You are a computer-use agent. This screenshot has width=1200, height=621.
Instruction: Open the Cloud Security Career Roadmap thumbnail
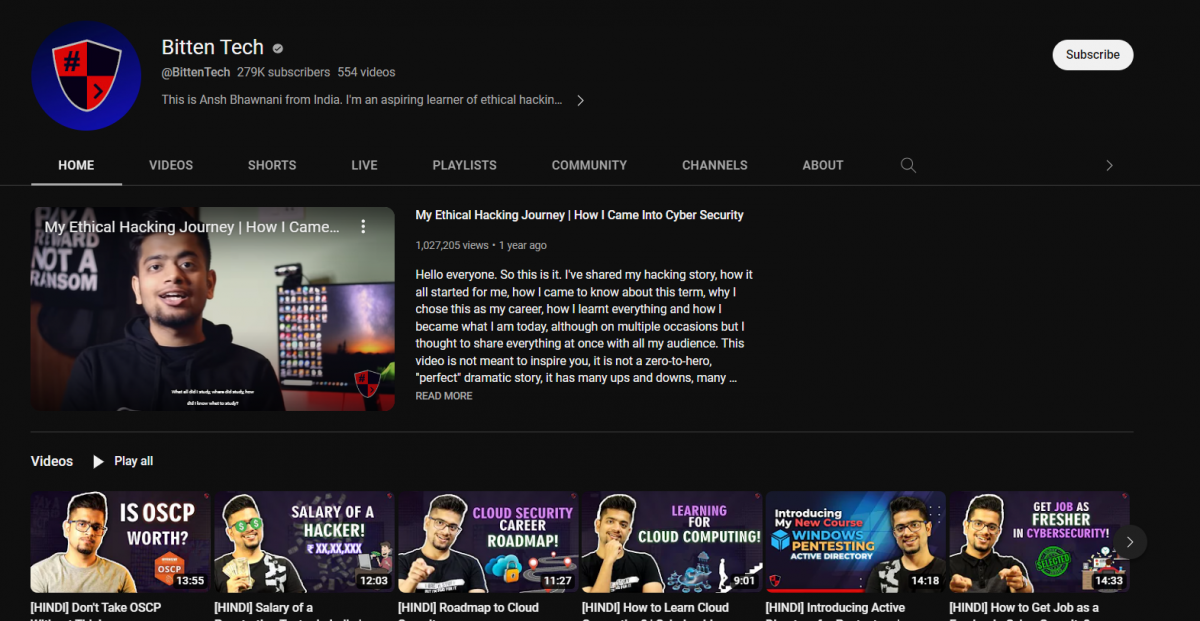pyautogui.click(x=488, y=542)
